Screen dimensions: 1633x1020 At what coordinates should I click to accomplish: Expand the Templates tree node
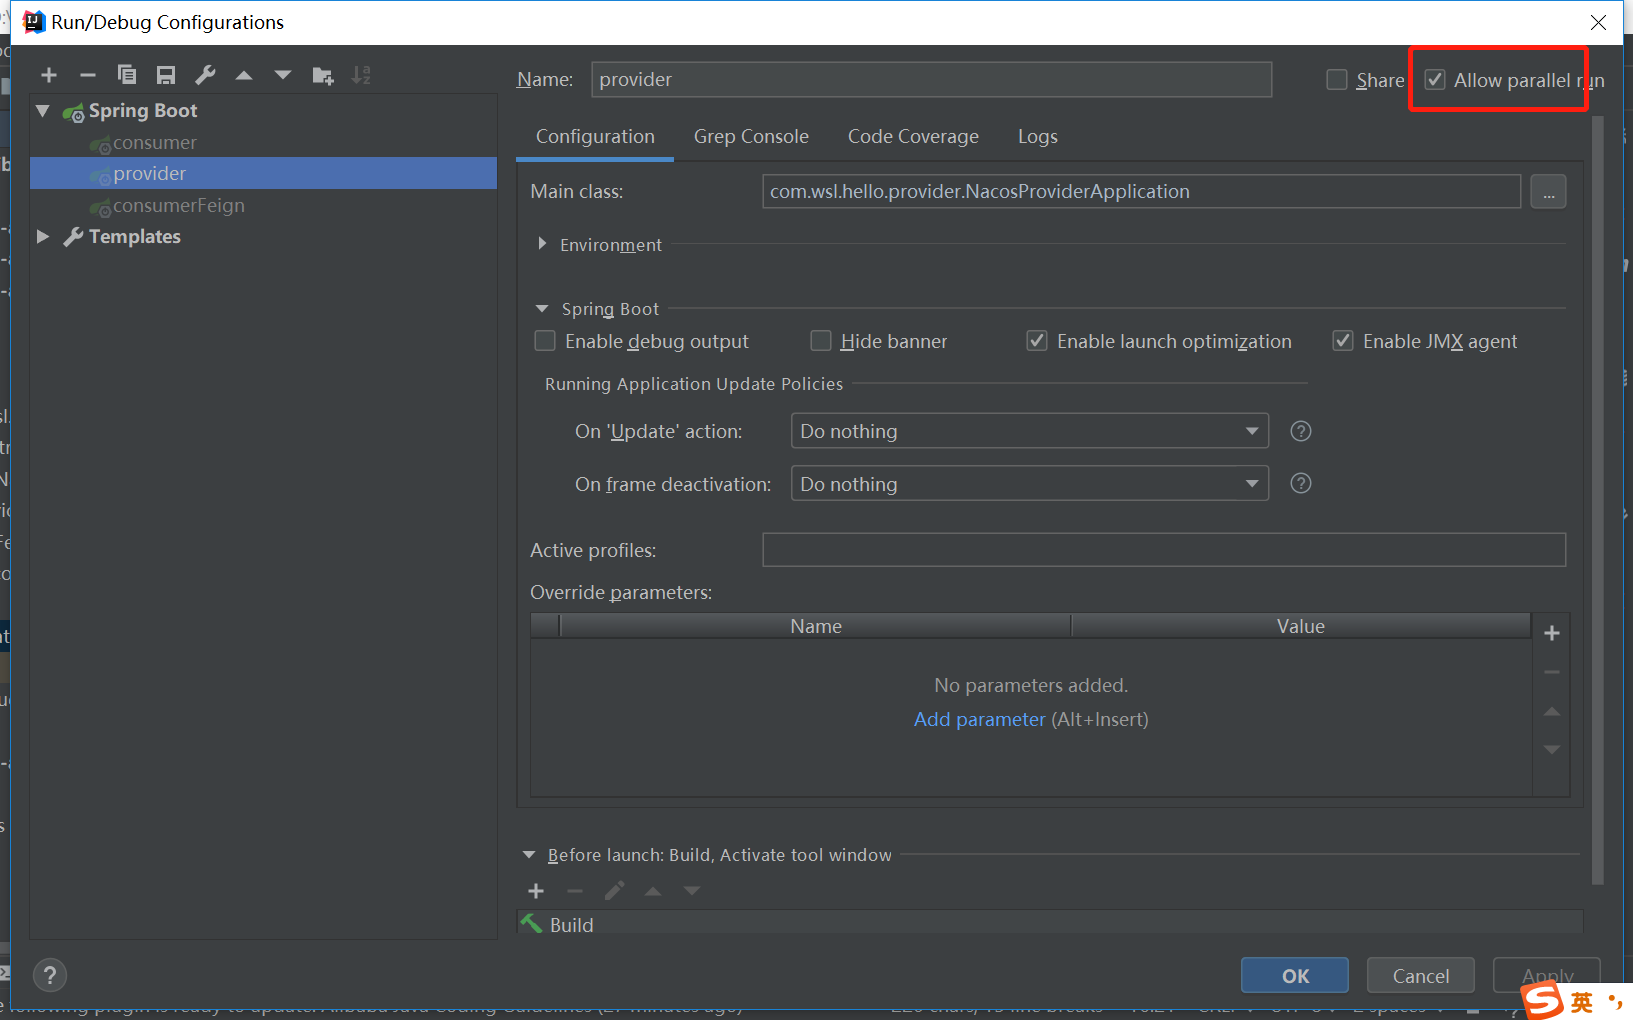point(43,236)
